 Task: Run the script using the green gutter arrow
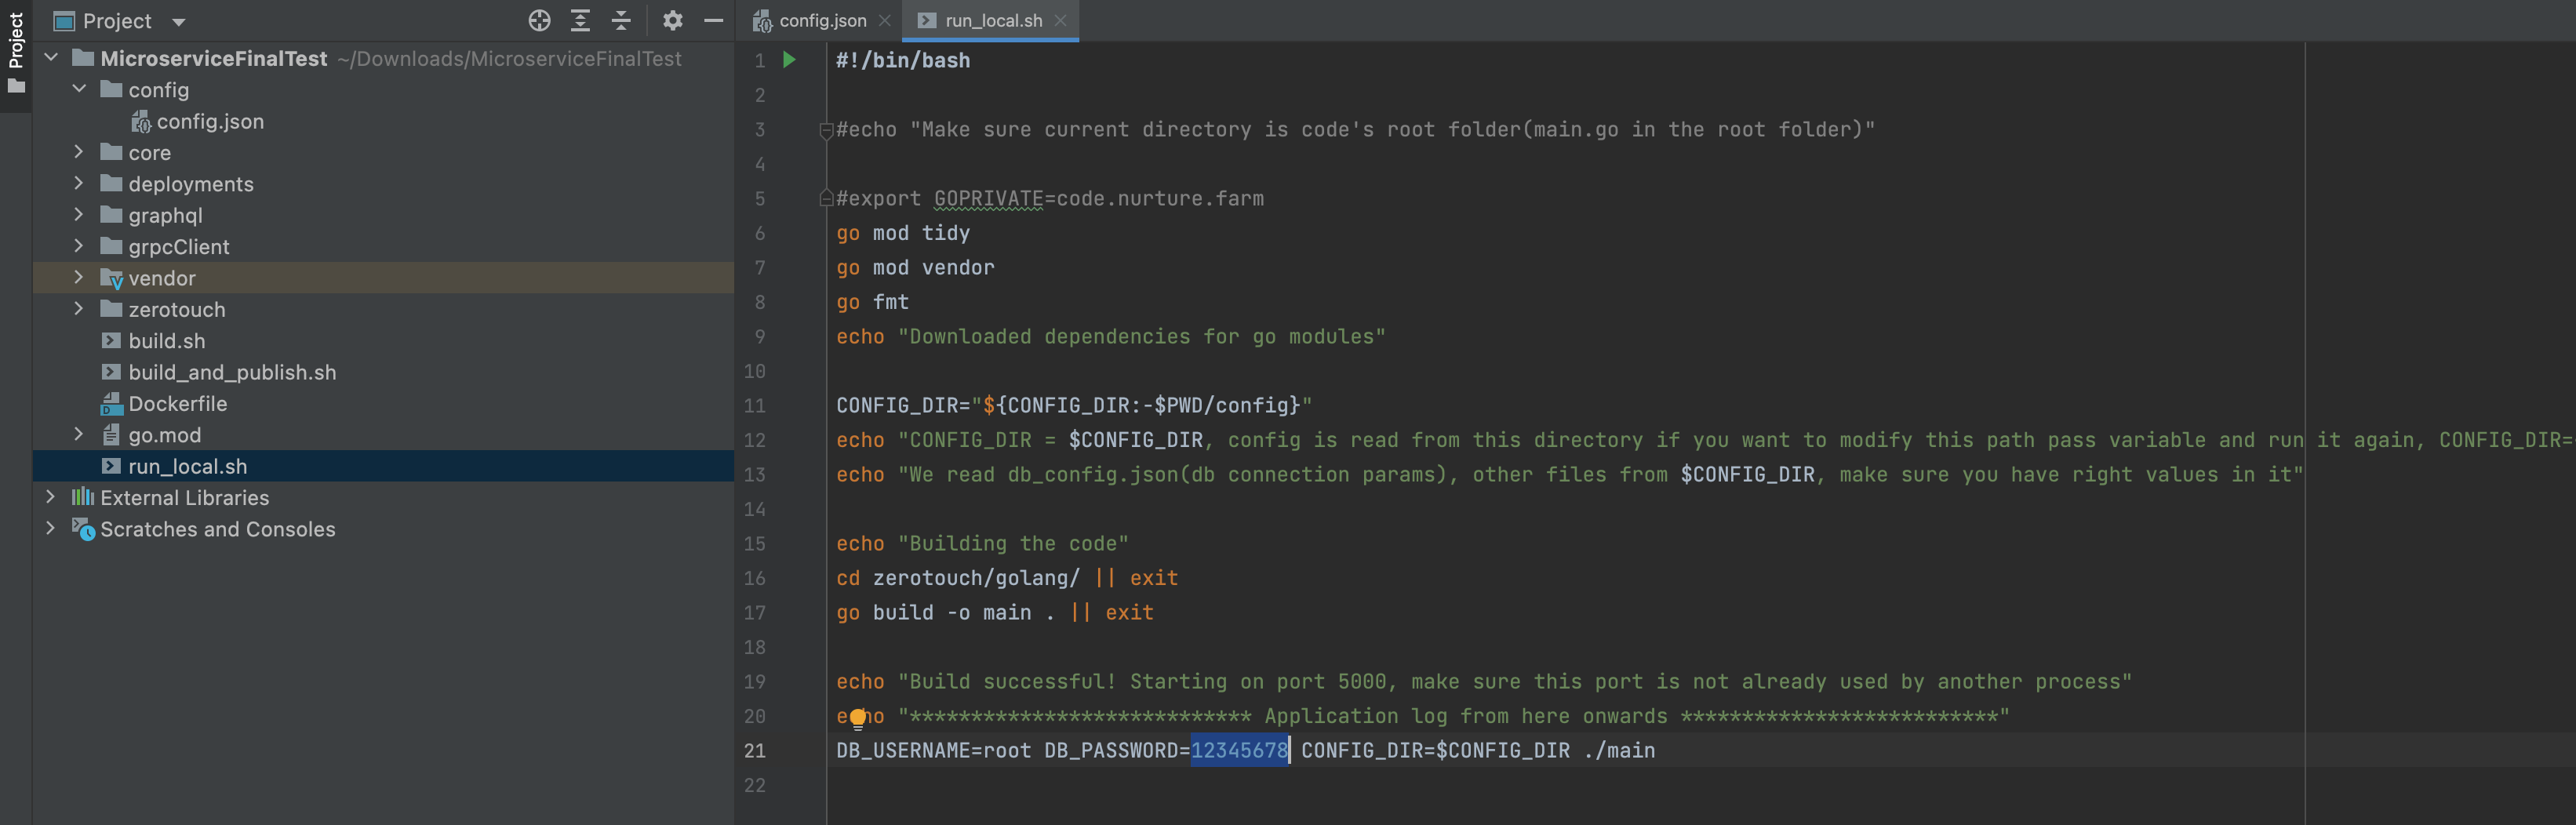tap(789, 59)
